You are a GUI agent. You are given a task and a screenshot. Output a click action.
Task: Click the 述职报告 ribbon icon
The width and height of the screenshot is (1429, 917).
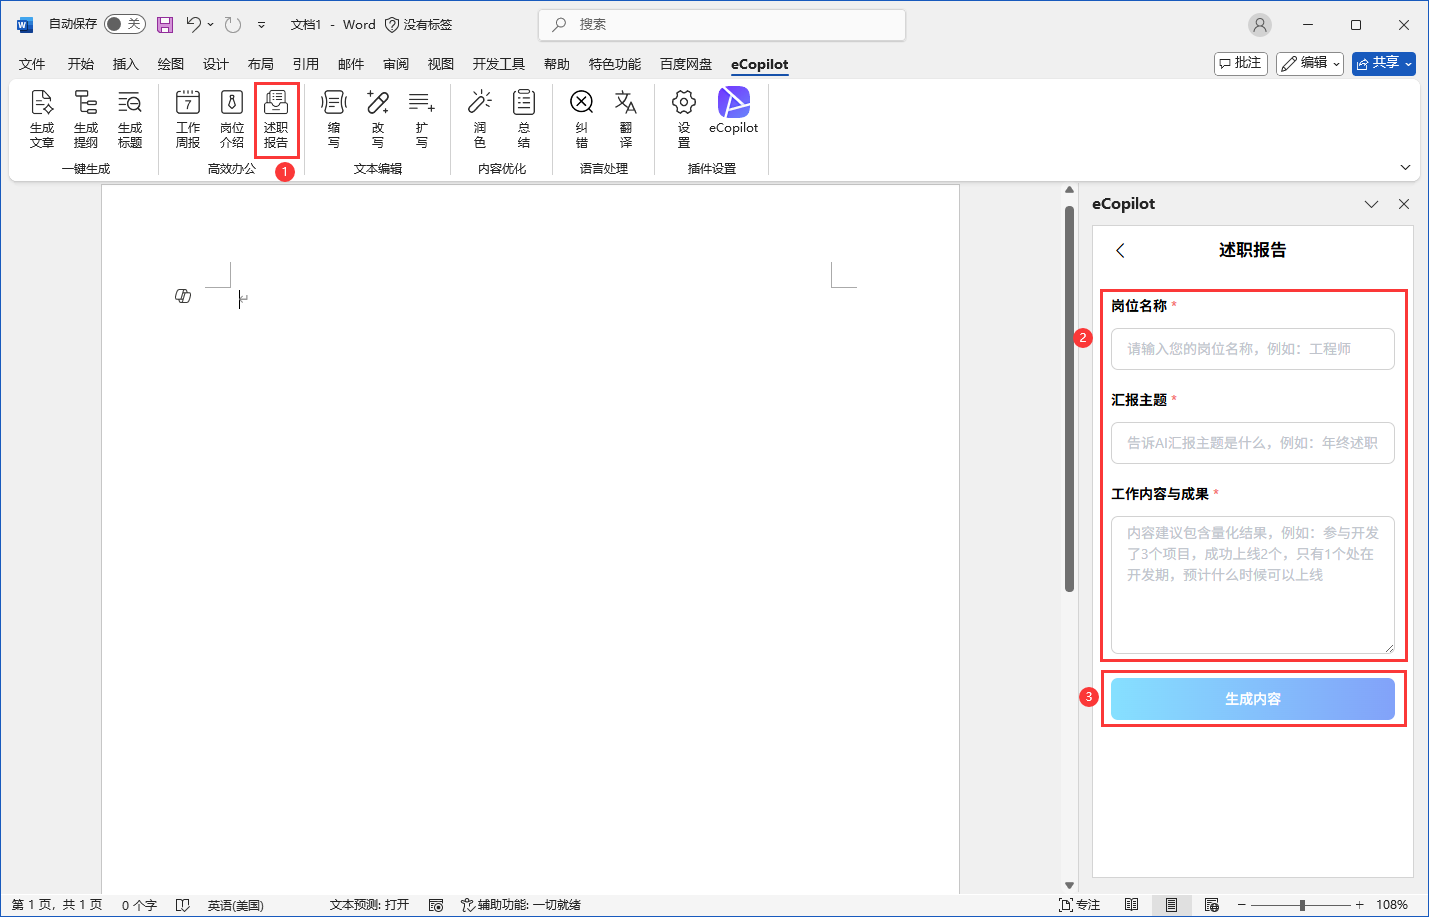tap(276, 118)
